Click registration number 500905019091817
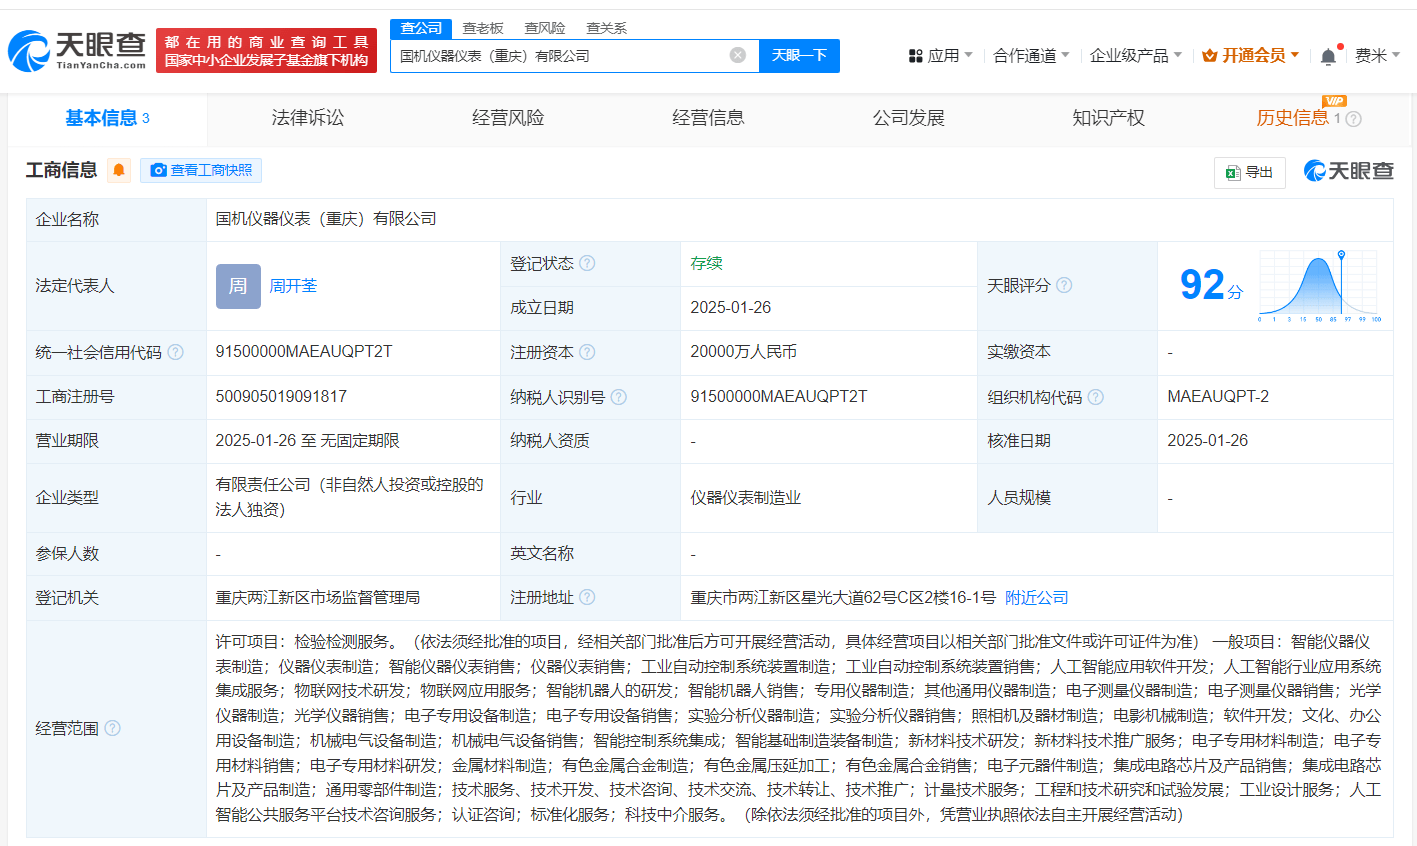Image resolution: width=1417 pixels, height=846 pixels. click(x=281, y=397)
